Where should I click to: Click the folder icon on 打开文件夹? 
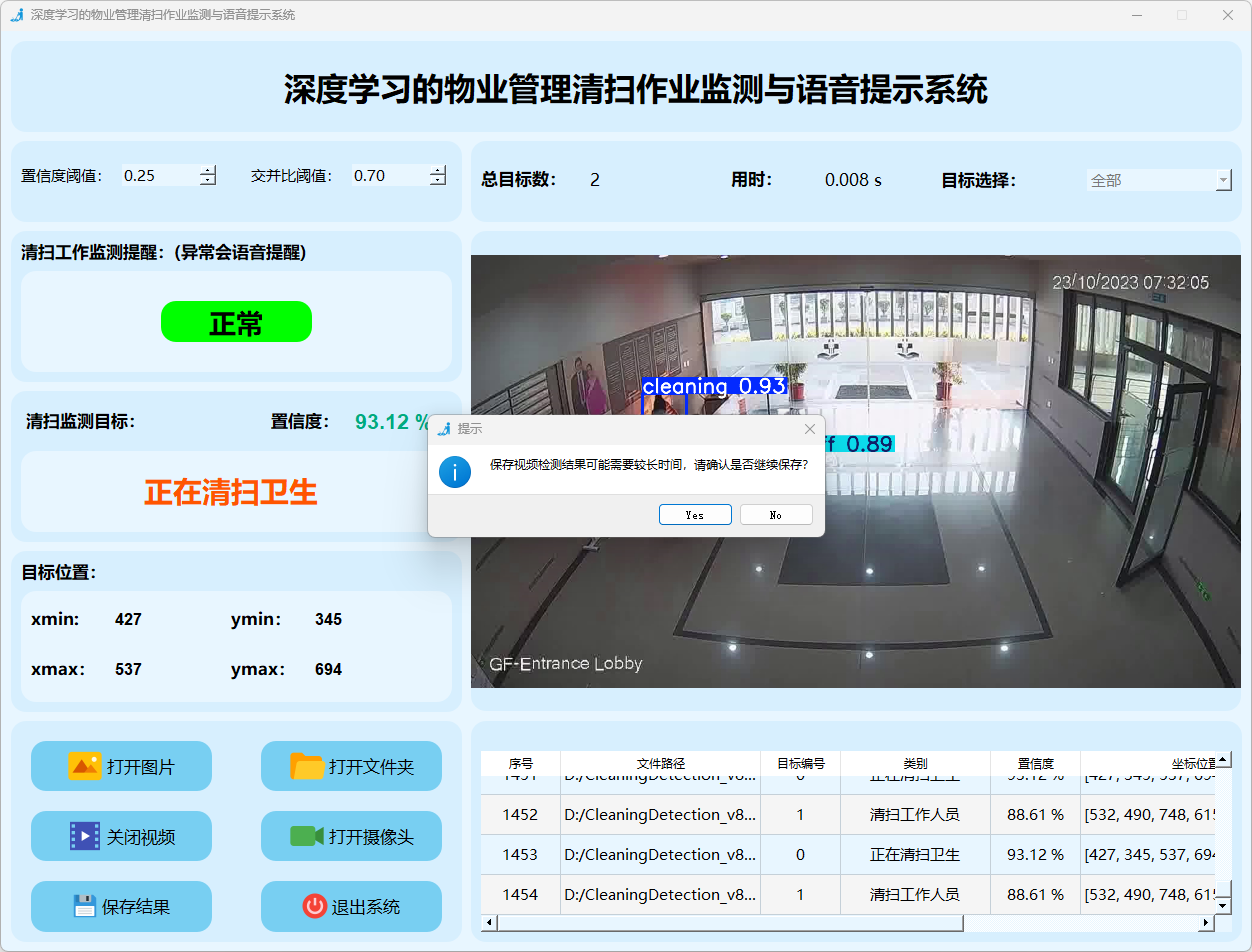pos(307,766)
